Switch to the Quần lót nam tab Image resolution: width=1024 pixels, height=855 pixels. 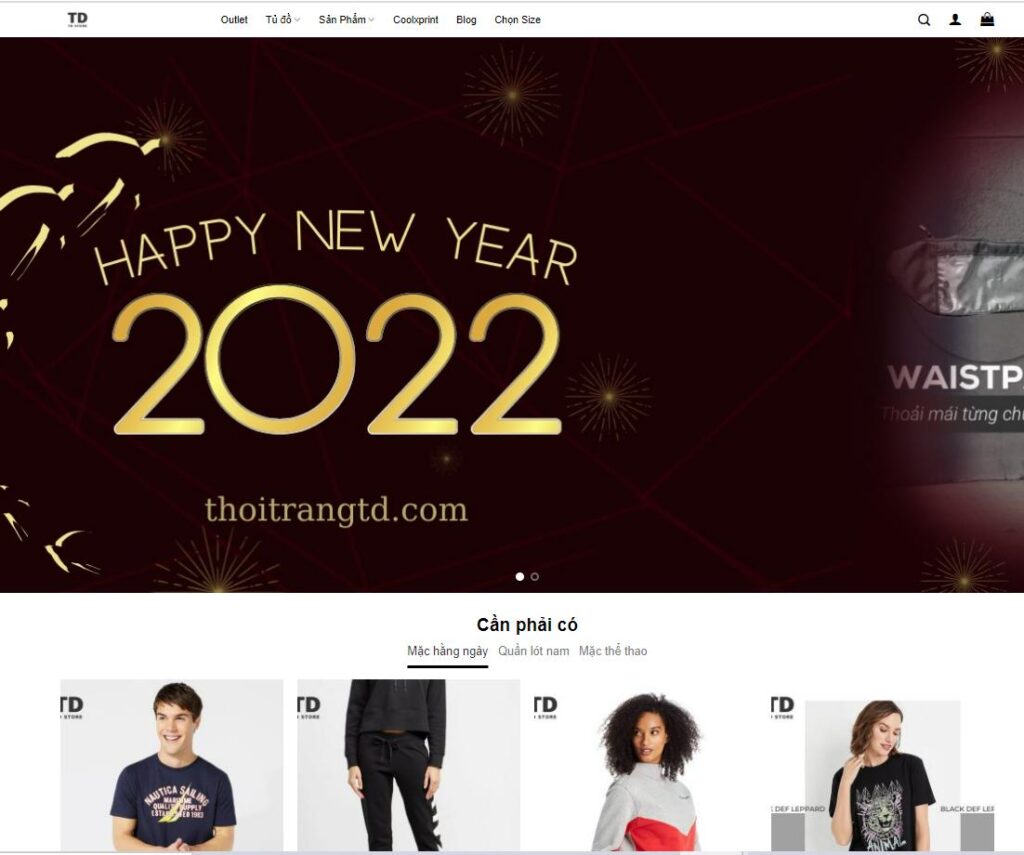pos(534,651)
